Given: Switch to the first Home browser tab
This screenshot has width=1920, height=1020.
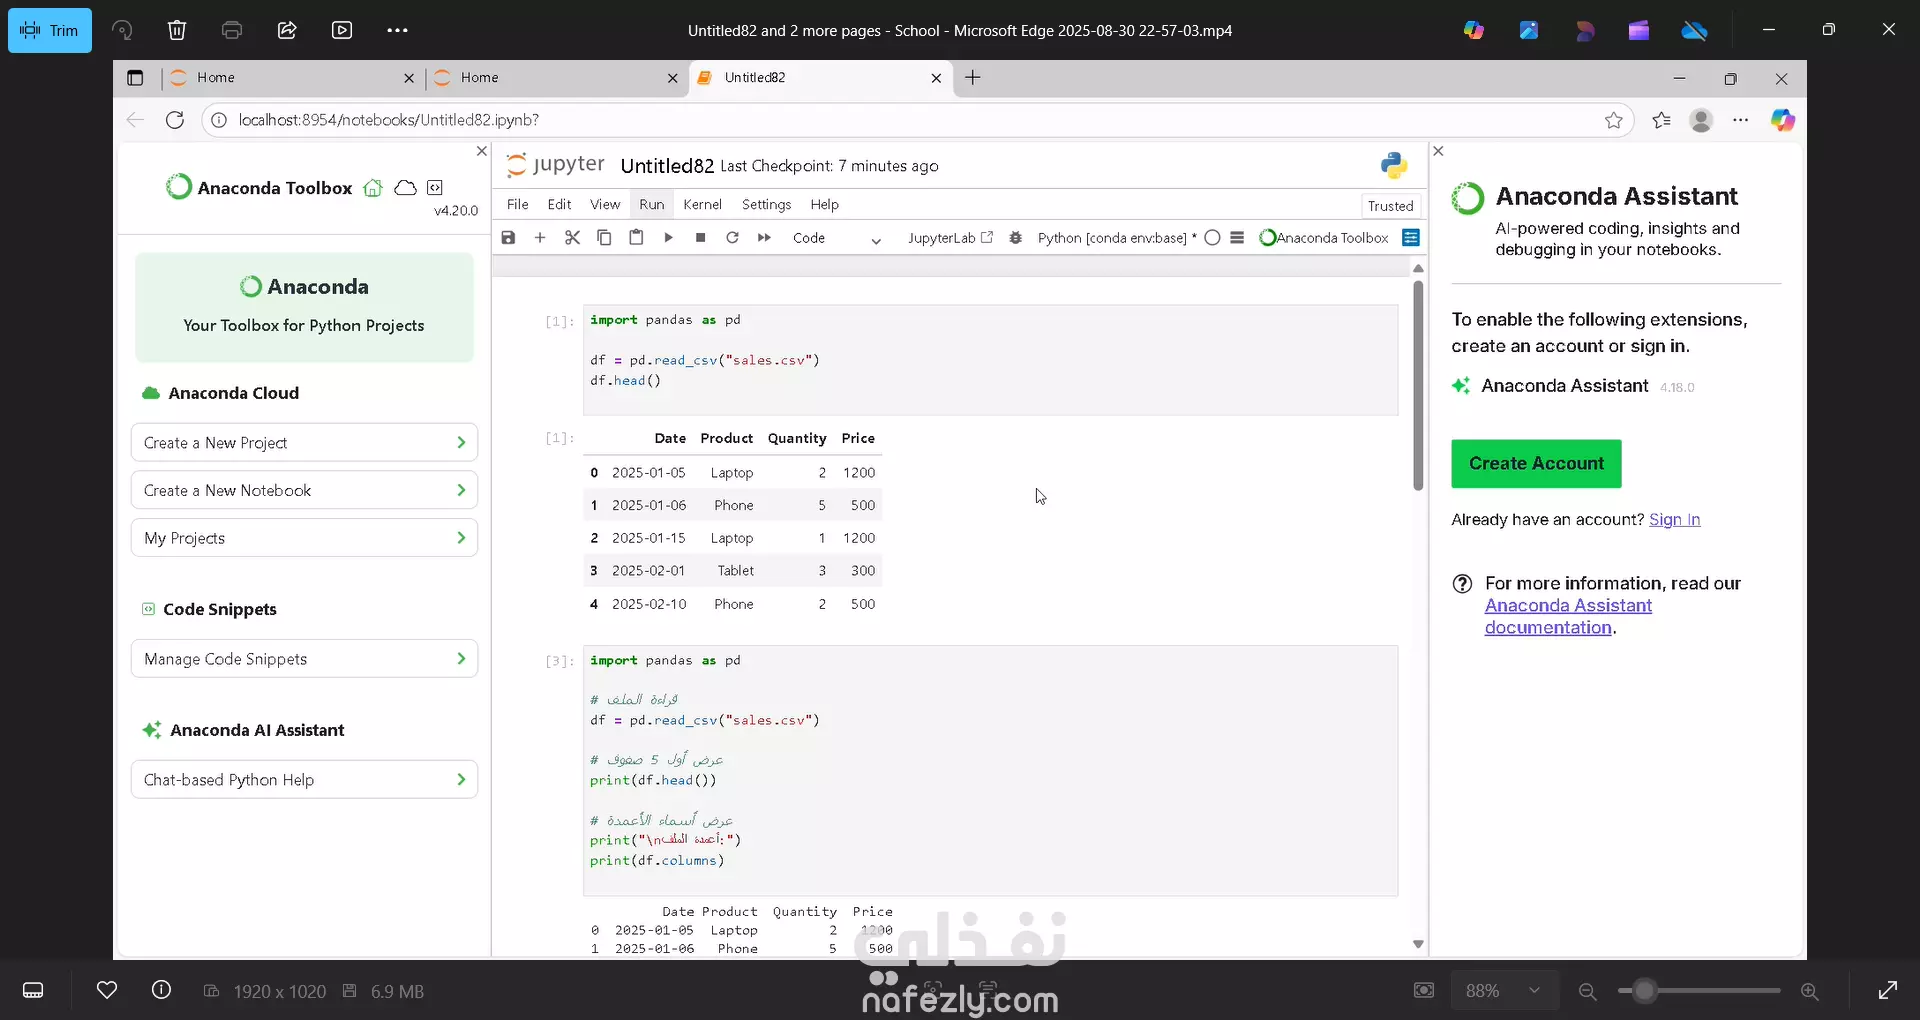Looking at the screenshot, I should [x=292, y=77].
